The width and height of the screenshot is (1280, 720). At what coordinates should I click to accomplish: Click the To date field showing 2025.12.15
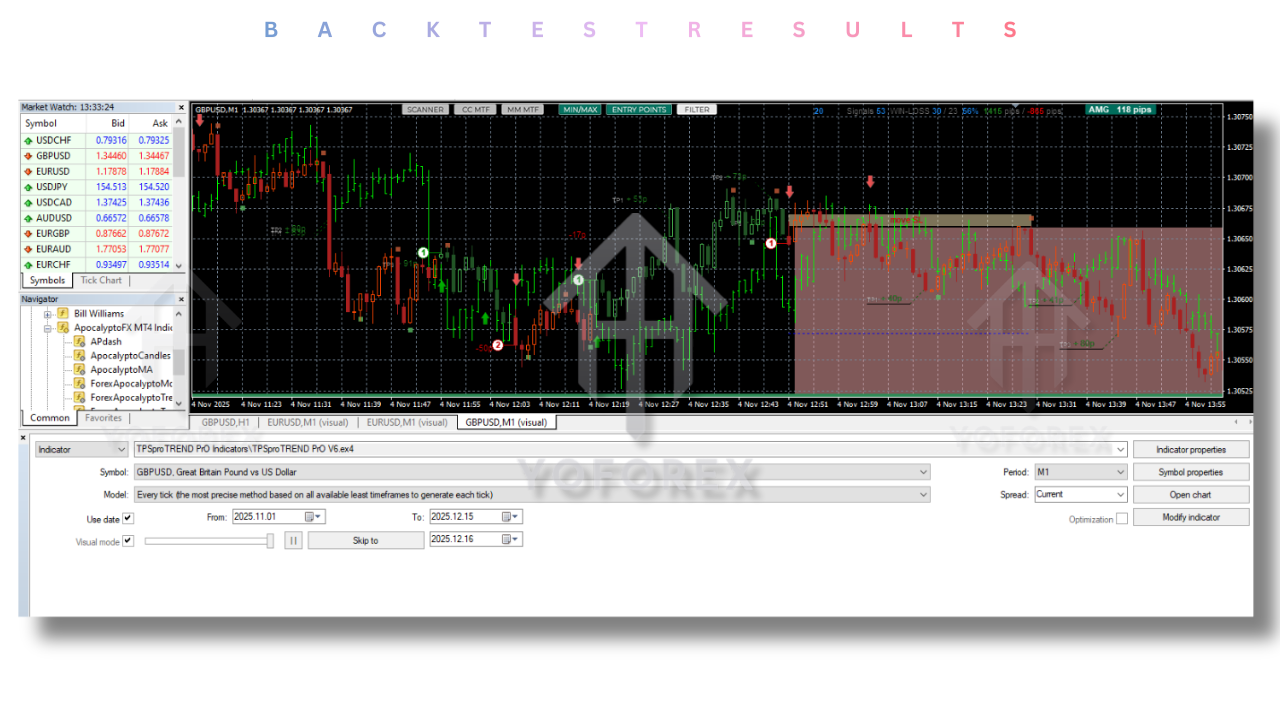pos(468,516)
